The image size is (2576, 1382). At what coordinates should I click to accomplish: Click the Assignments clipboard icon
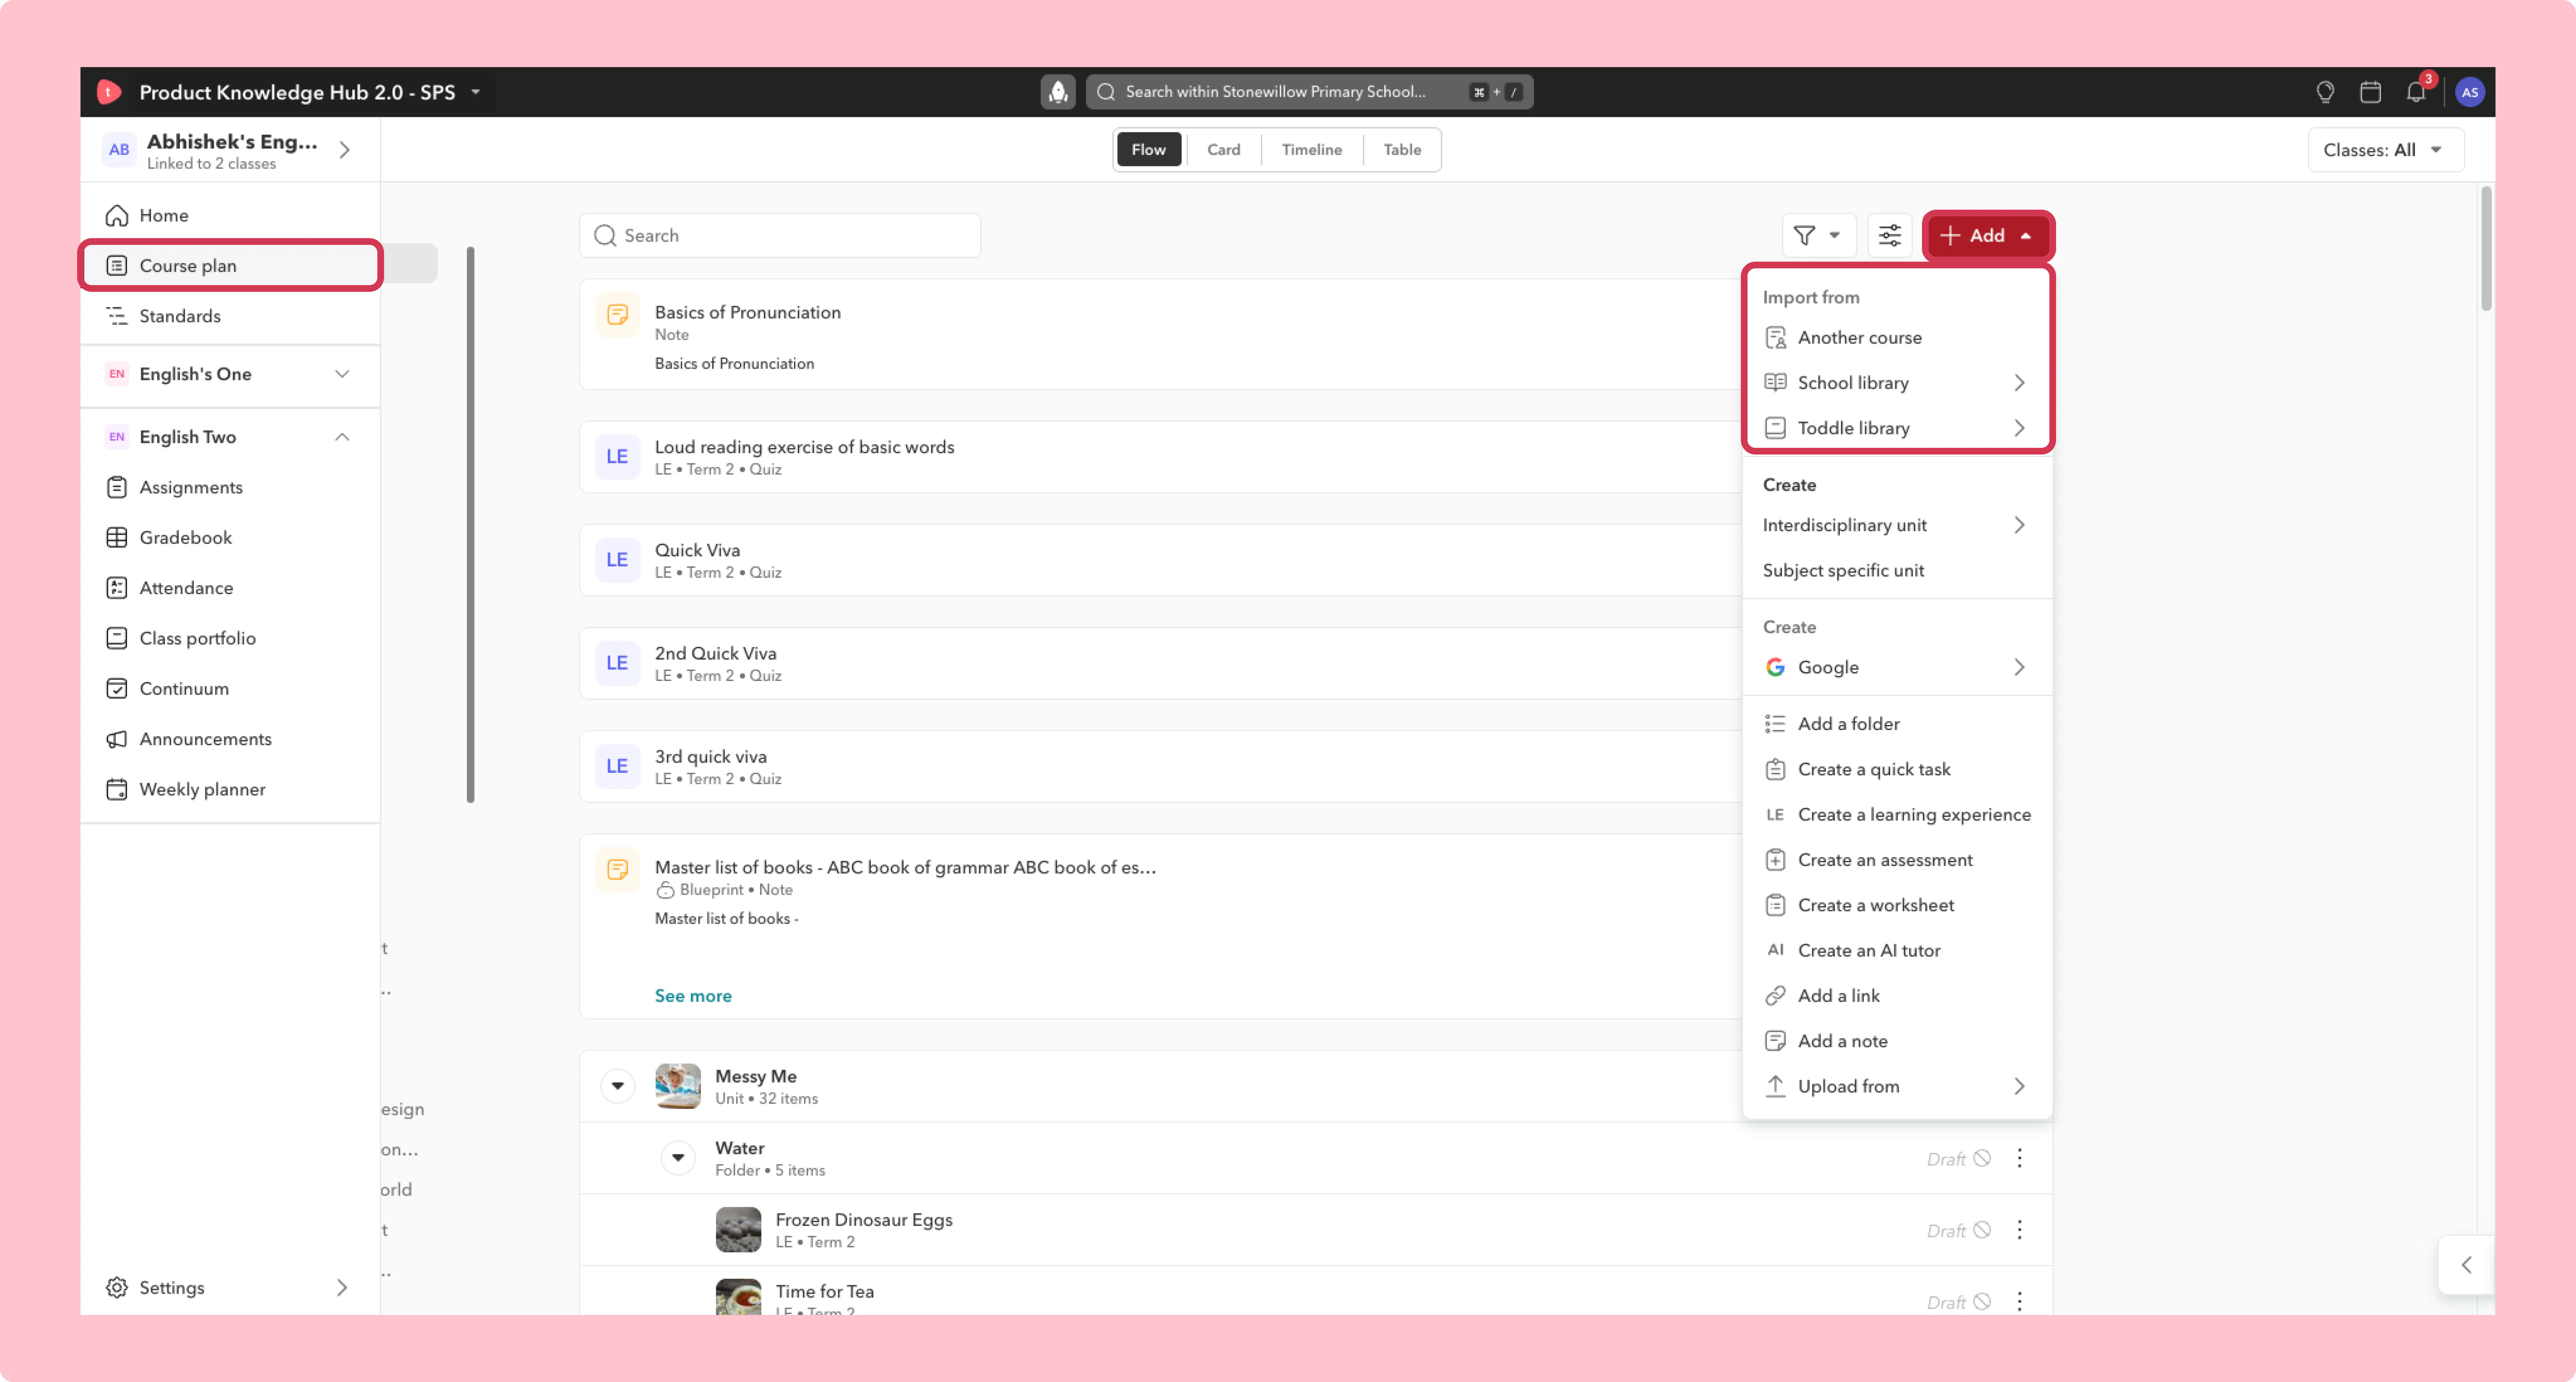[117, 487]
